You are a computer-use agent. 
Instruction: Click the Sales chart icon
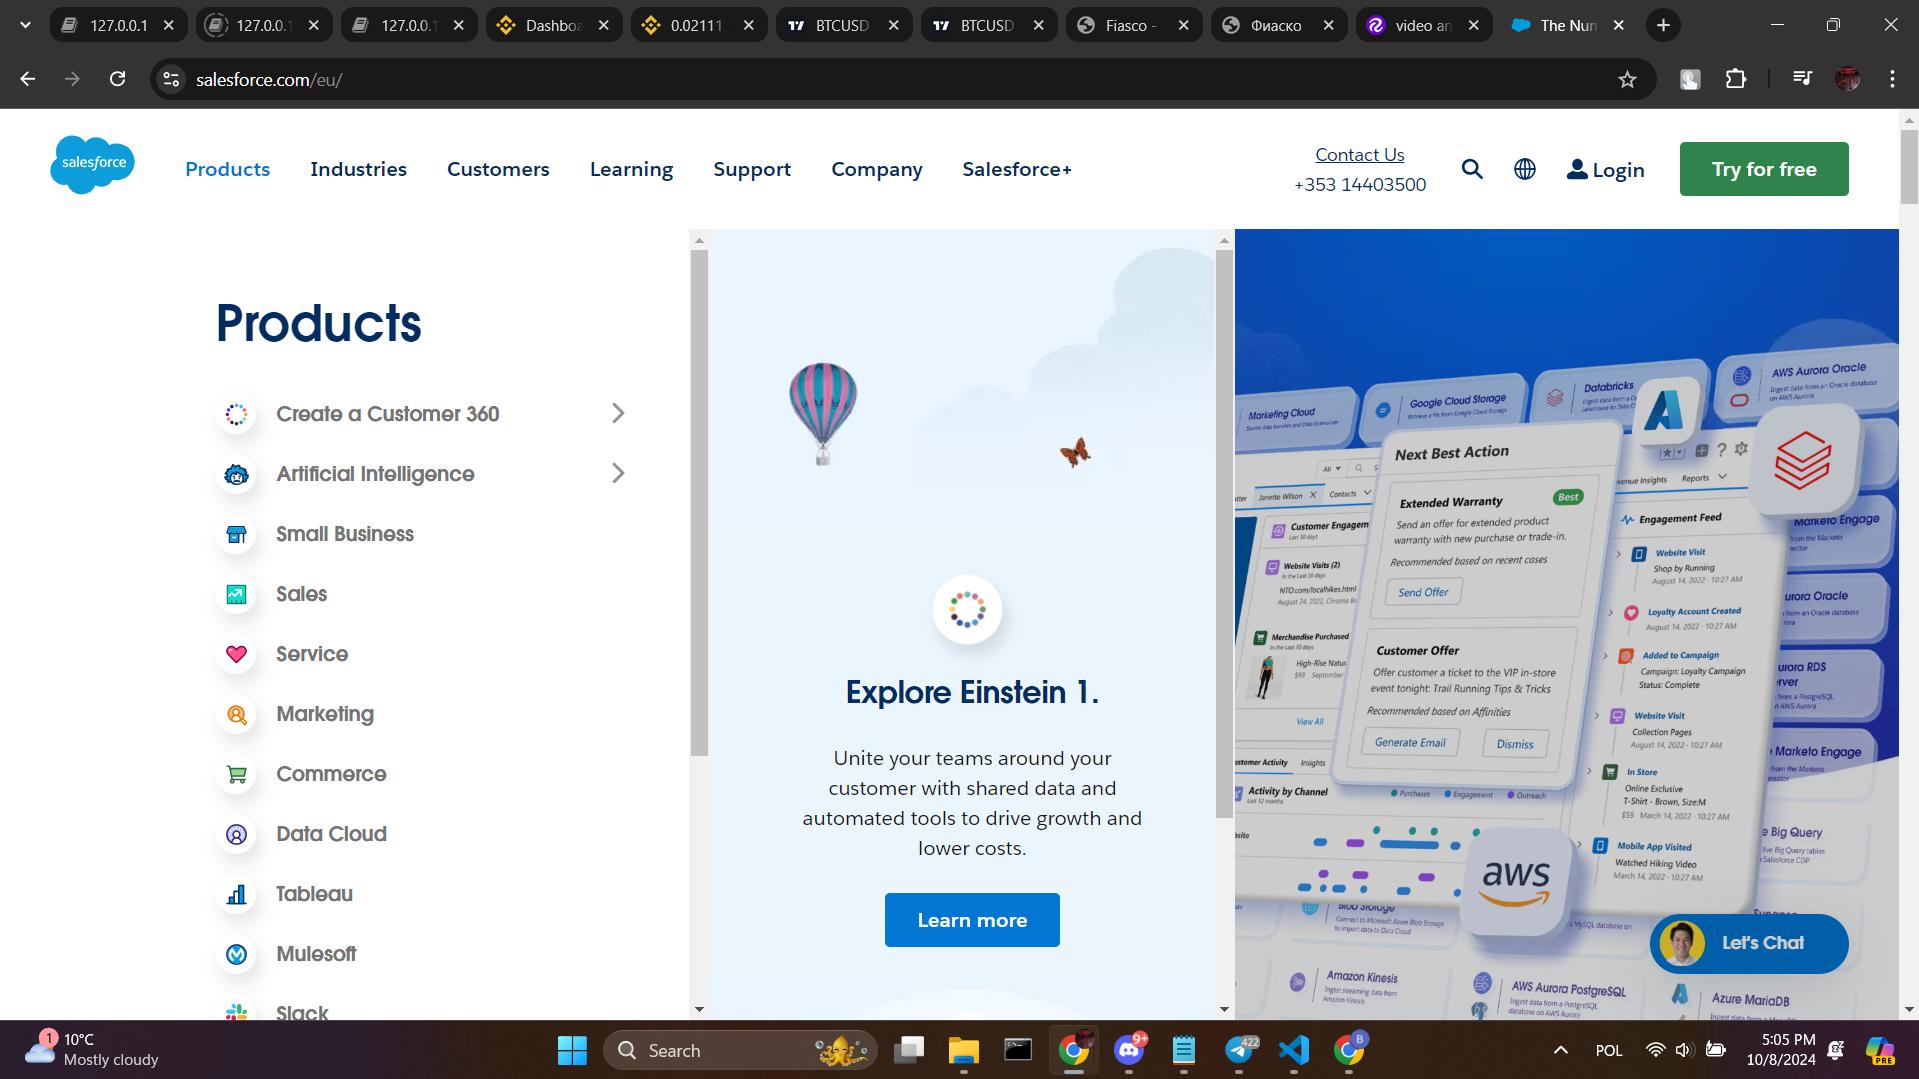point(236,594)
